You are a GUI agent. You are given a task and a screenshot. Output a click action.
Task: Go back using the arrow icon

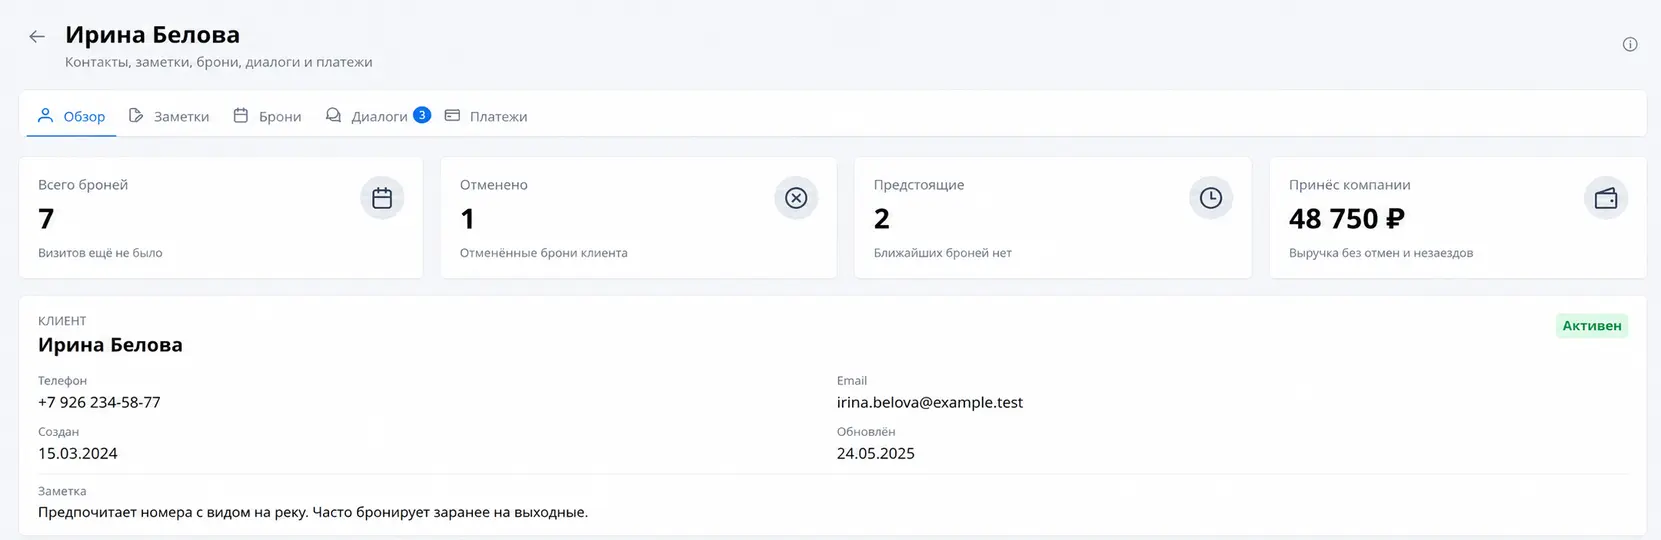pyautogui.click(x=37, y=37)
